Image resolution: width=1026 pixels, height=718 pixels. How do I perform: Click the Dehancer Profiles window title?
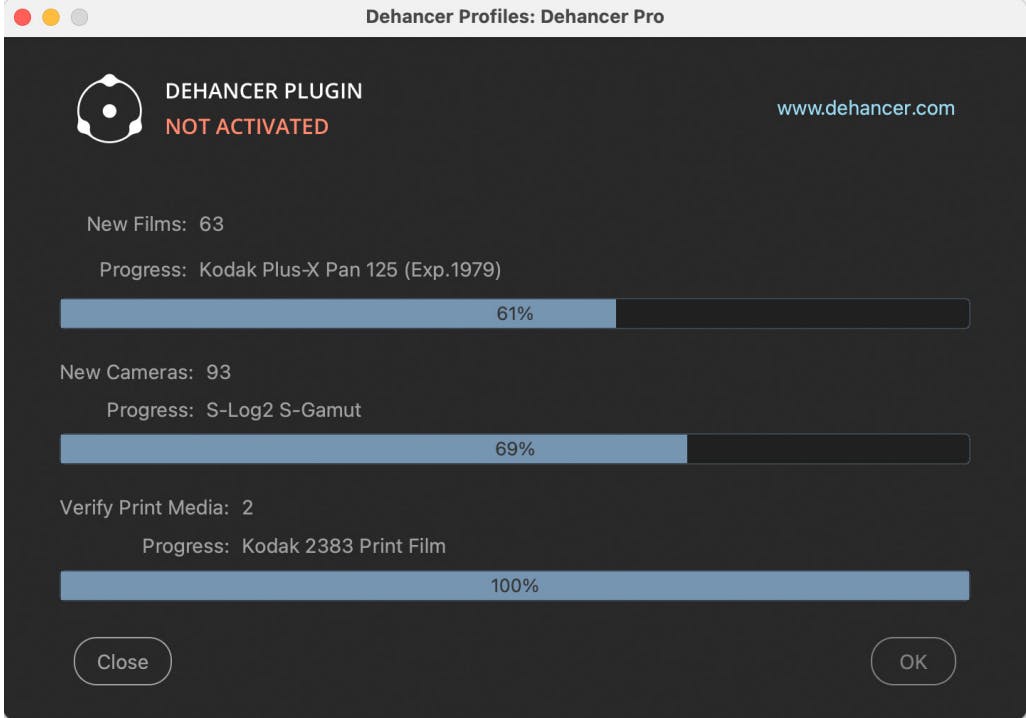point(514,17)
